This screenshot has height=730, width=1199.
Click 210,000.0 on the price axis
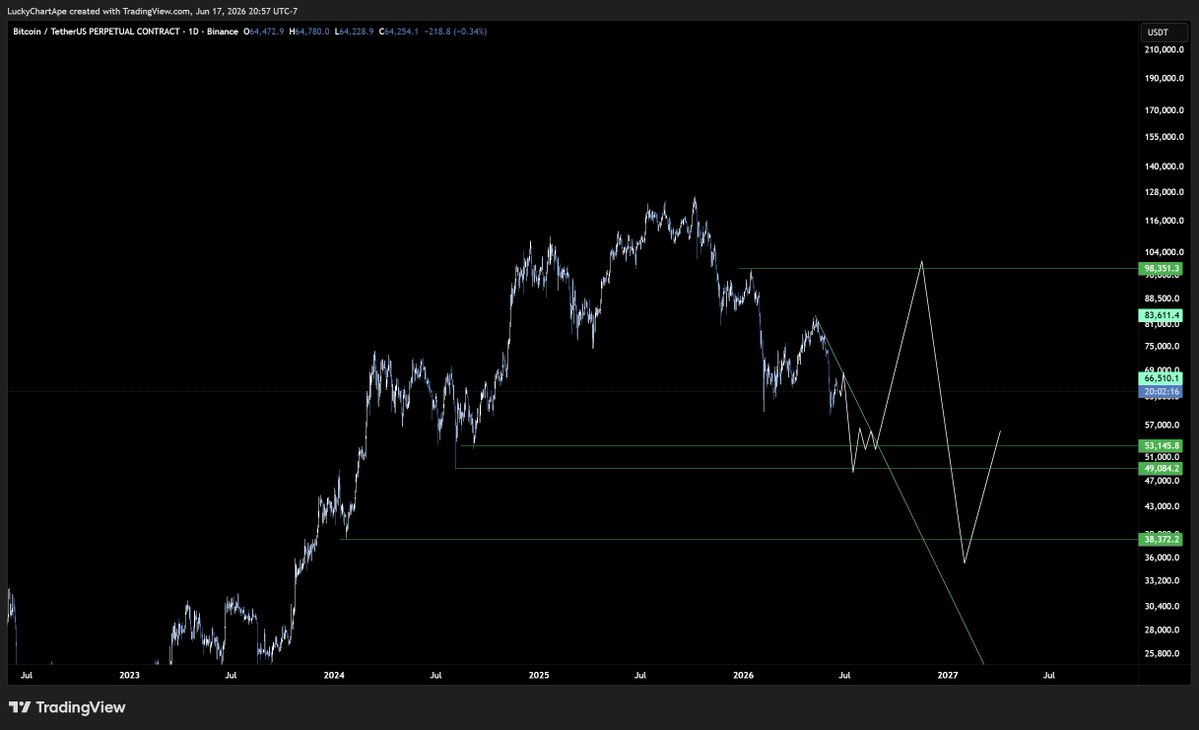click(x=1164, y=50)
